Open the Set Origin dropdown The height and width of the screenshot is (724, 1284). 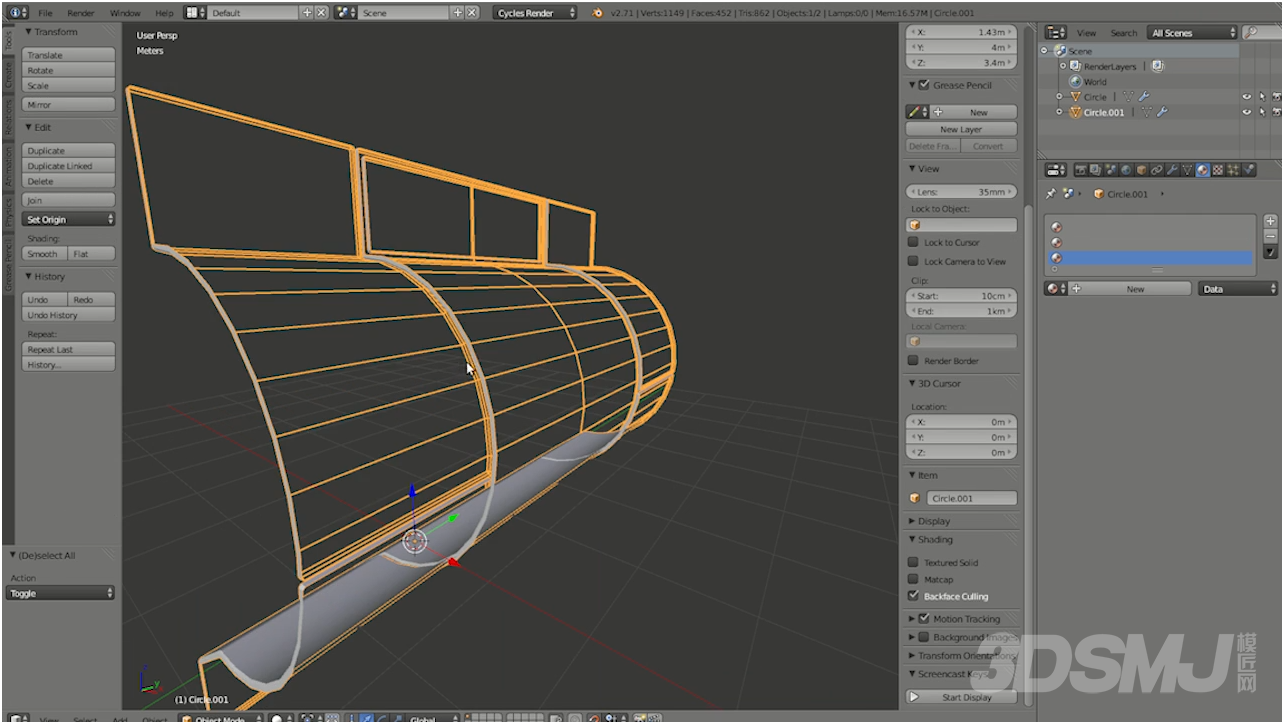(x=69, y=219)
